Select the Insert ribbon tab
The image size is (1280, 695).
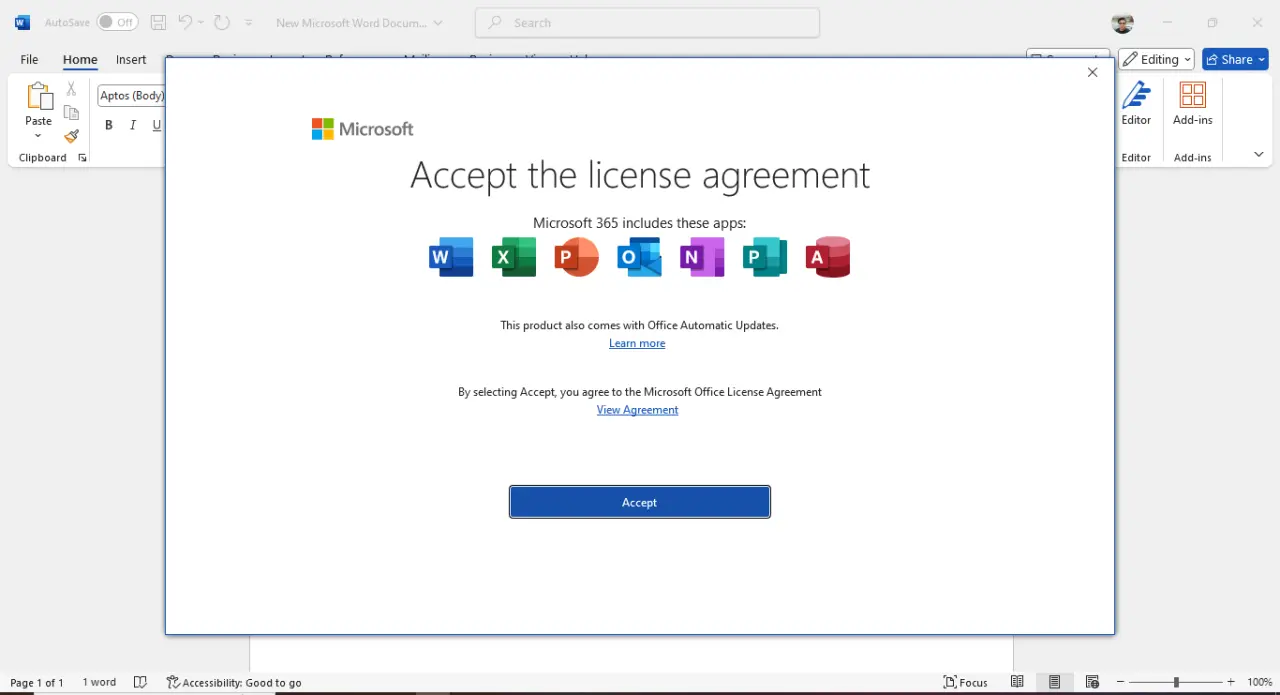pos(131,59)
